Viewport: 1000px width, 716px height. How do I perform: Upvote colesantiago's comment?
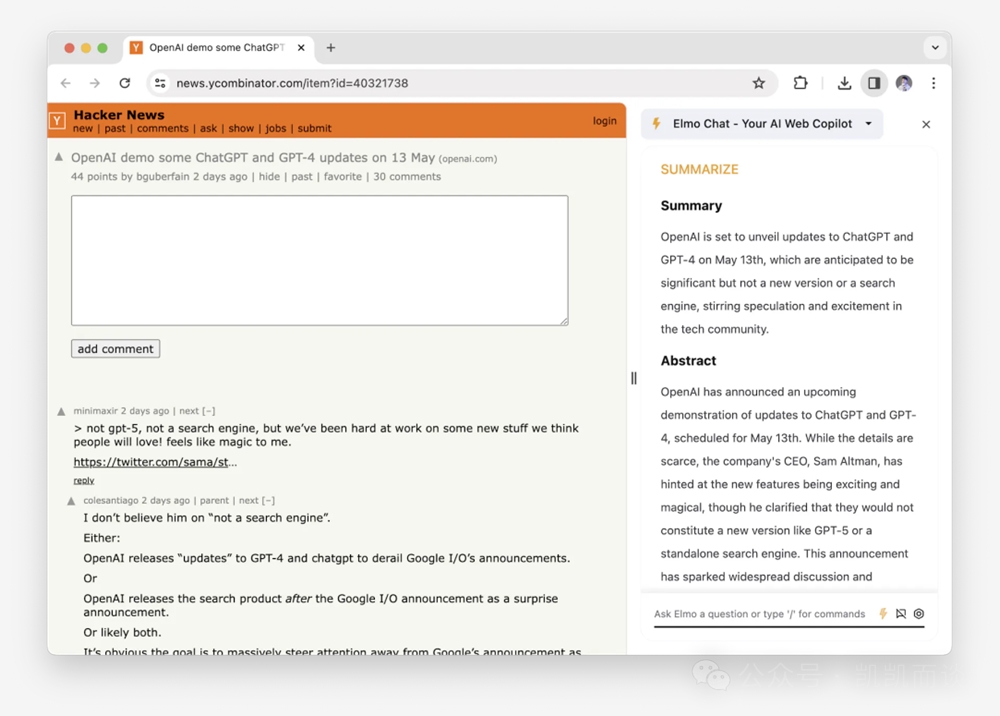tap(71, 501)
